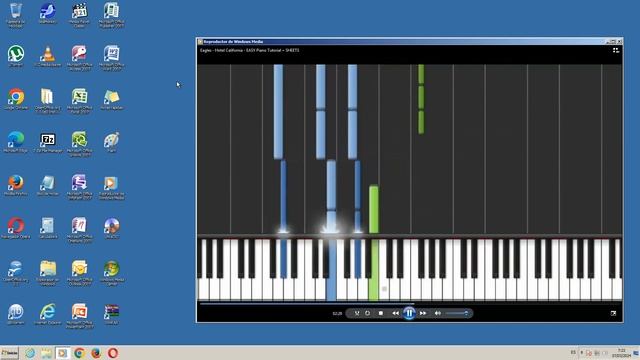Click the next (fast forward) button
640x360 pixels.
point(423,313)
